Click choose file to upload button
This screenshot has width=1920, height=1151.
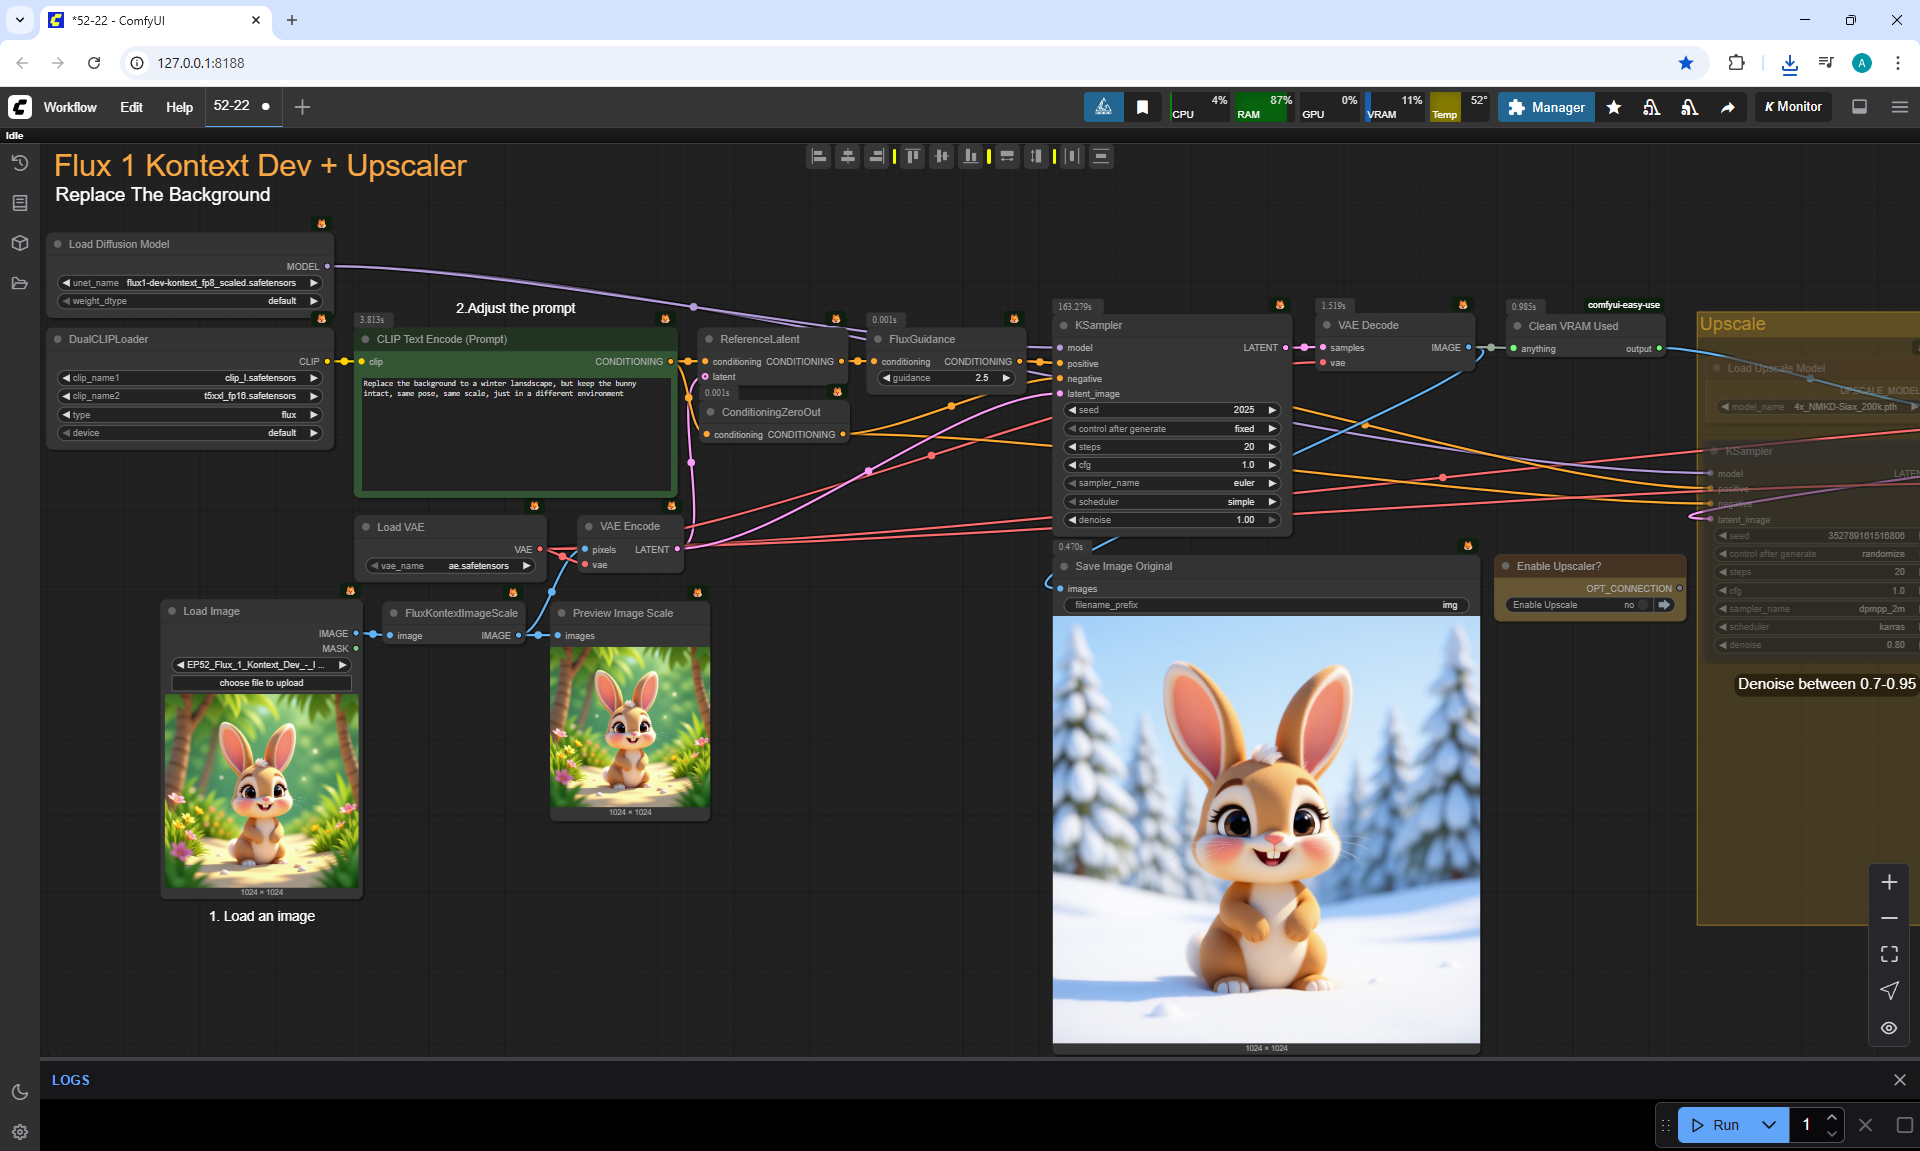pyautogui.click(x=261, y=683)
